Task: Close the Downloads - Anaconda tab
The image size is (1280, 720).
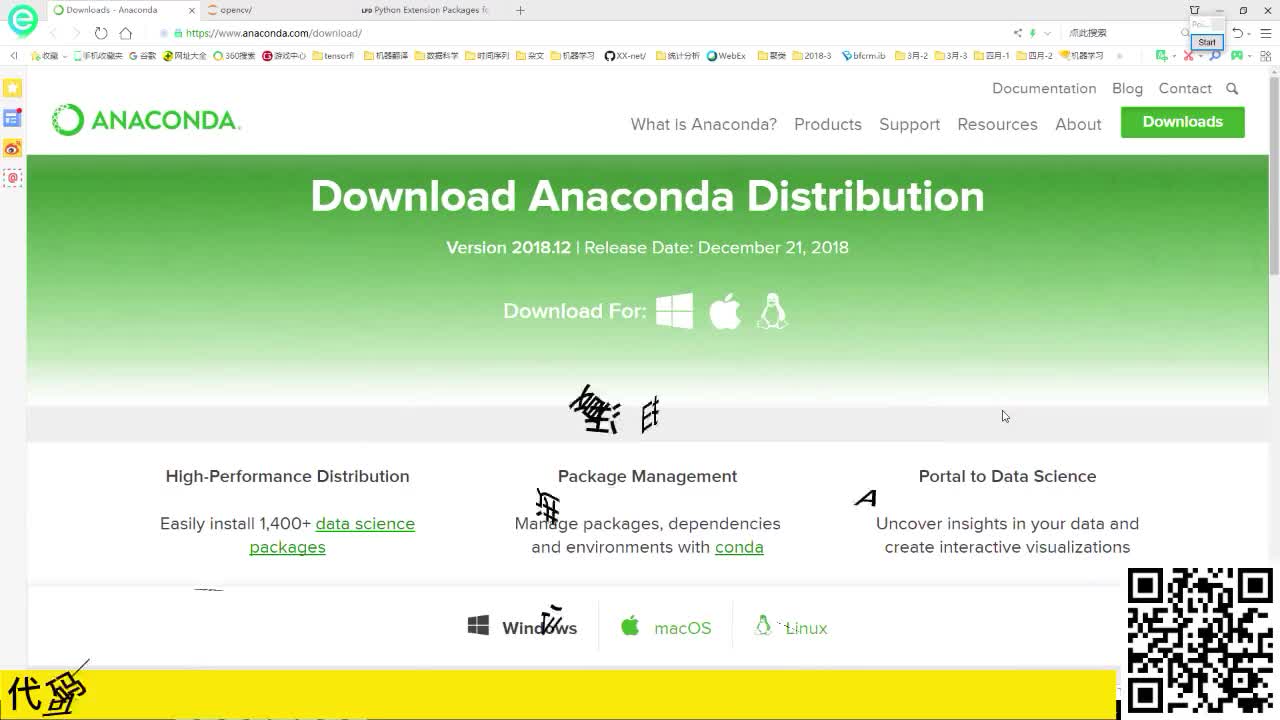Action: pos(192,10)
